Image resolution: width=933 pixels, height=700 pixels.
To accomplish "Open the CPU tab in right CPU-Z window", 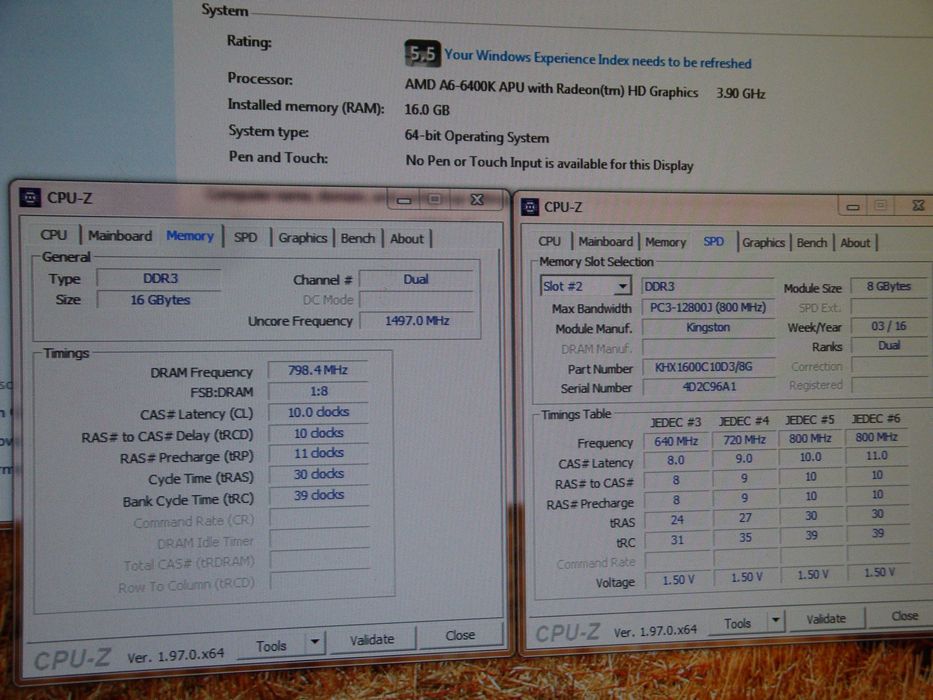I will [549, 241].
